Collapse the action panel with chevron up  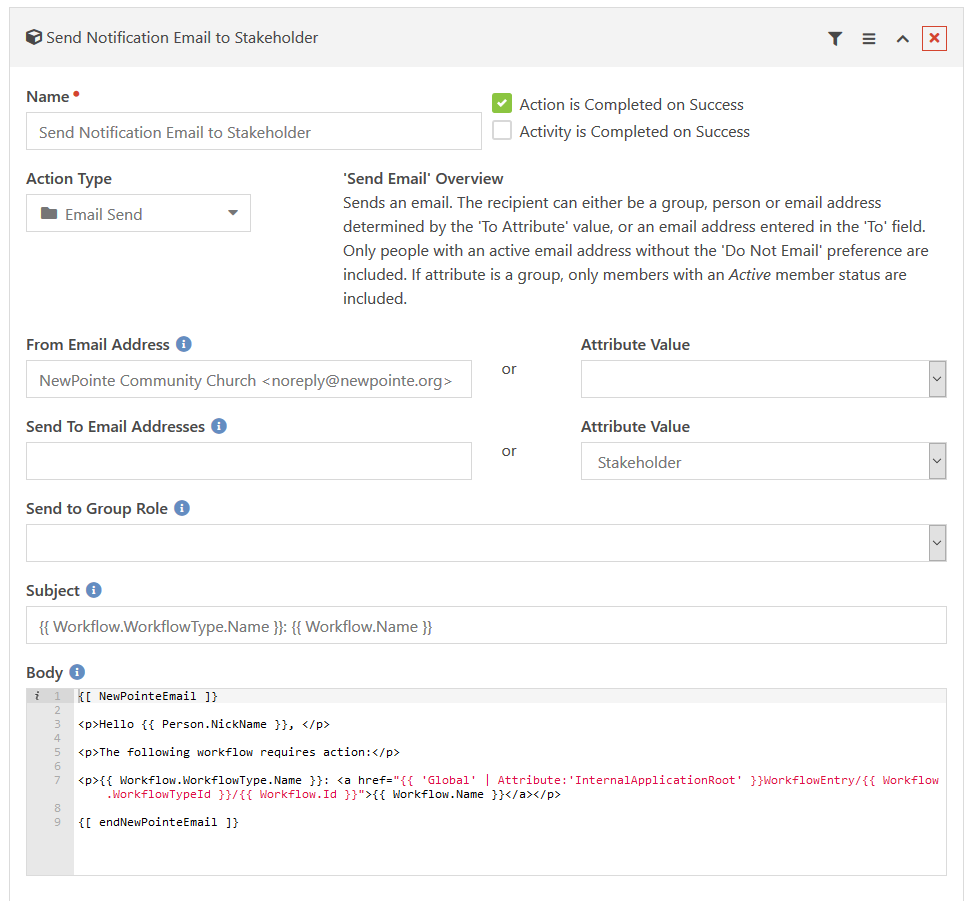(903, 39)
